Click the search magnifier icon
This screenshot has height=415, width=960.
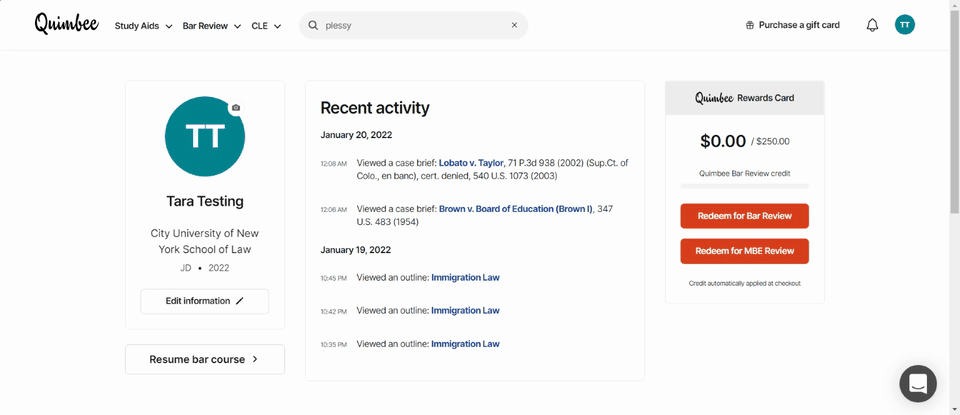[x=313, y=26]
